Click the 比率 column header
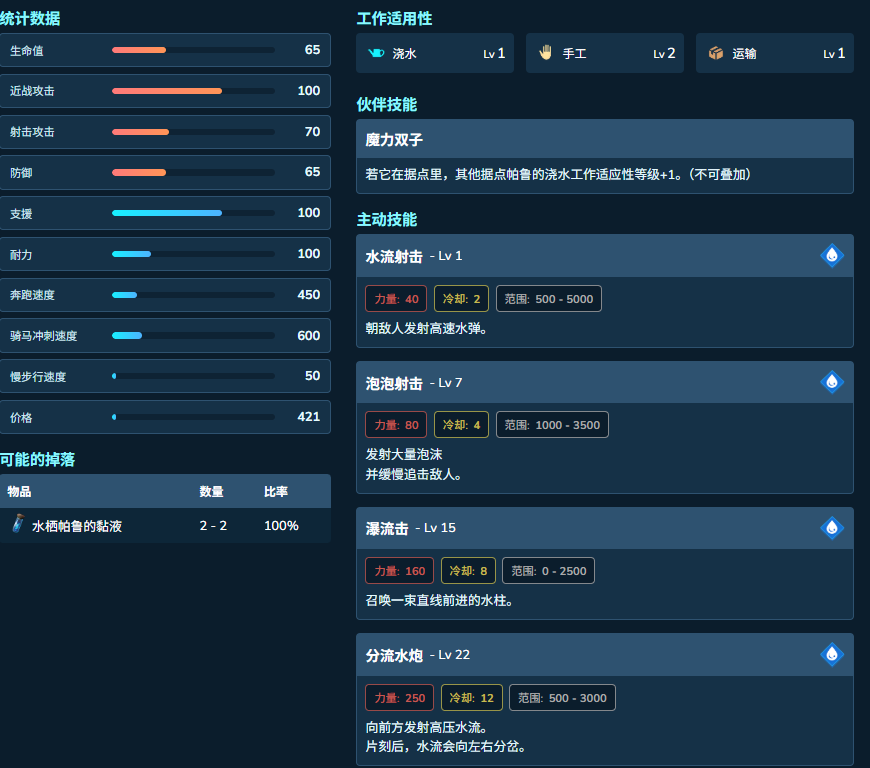The image size is (870, 768). tap(276, 492)
